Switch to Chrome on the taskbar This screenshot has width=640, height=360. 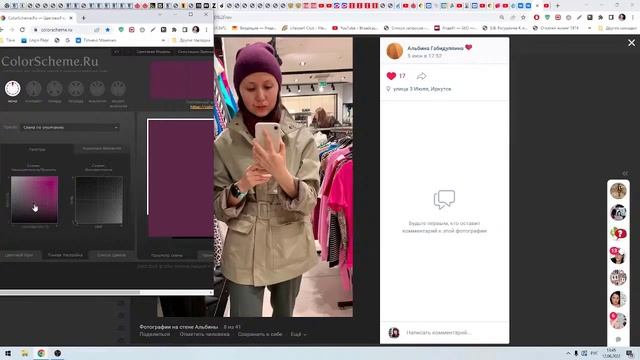click(41, 353)
